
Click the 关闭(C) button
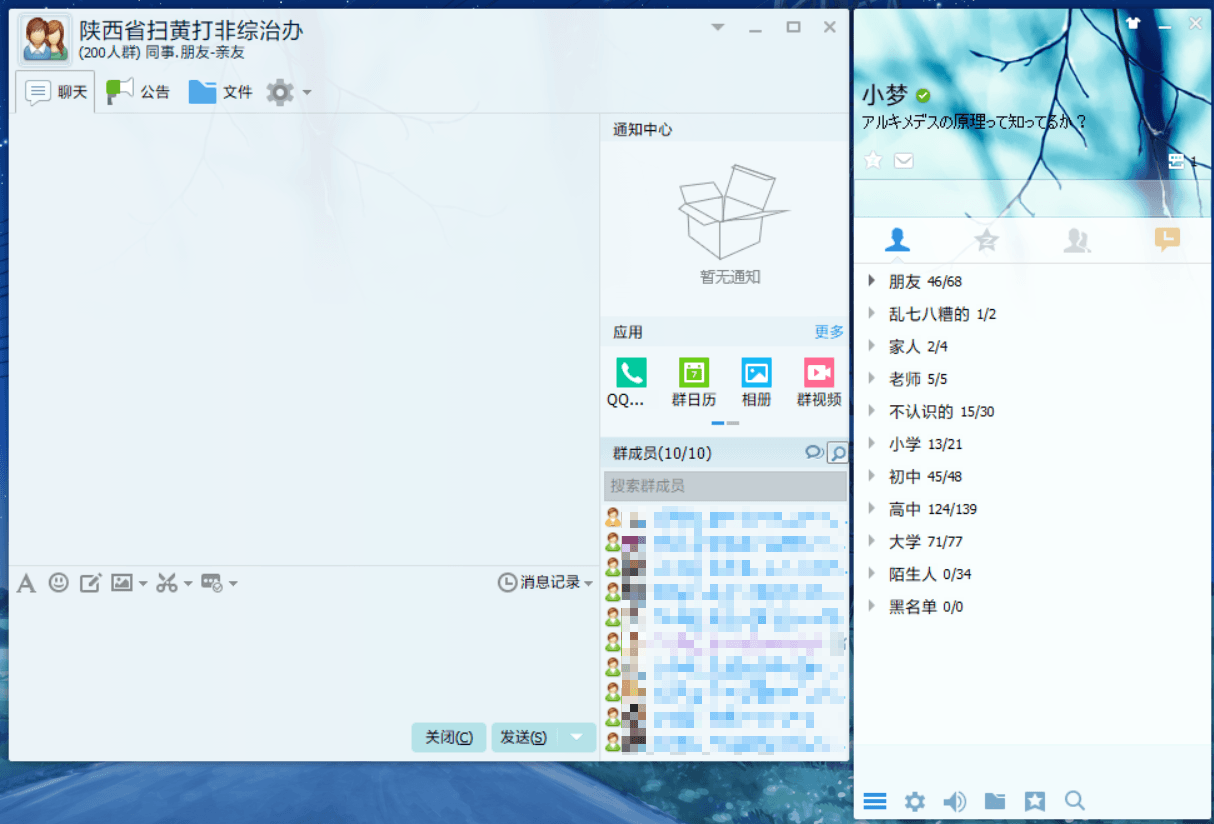point(448,737)
